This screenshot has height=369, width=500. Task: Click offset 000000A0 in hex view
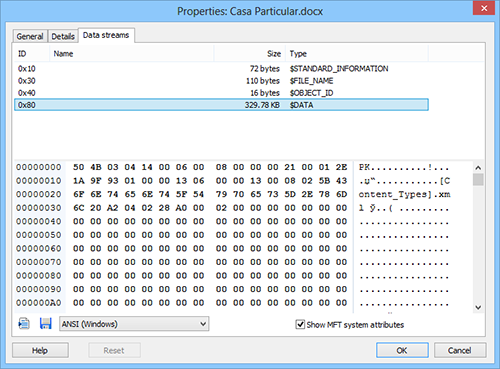[x=39, y=303]
